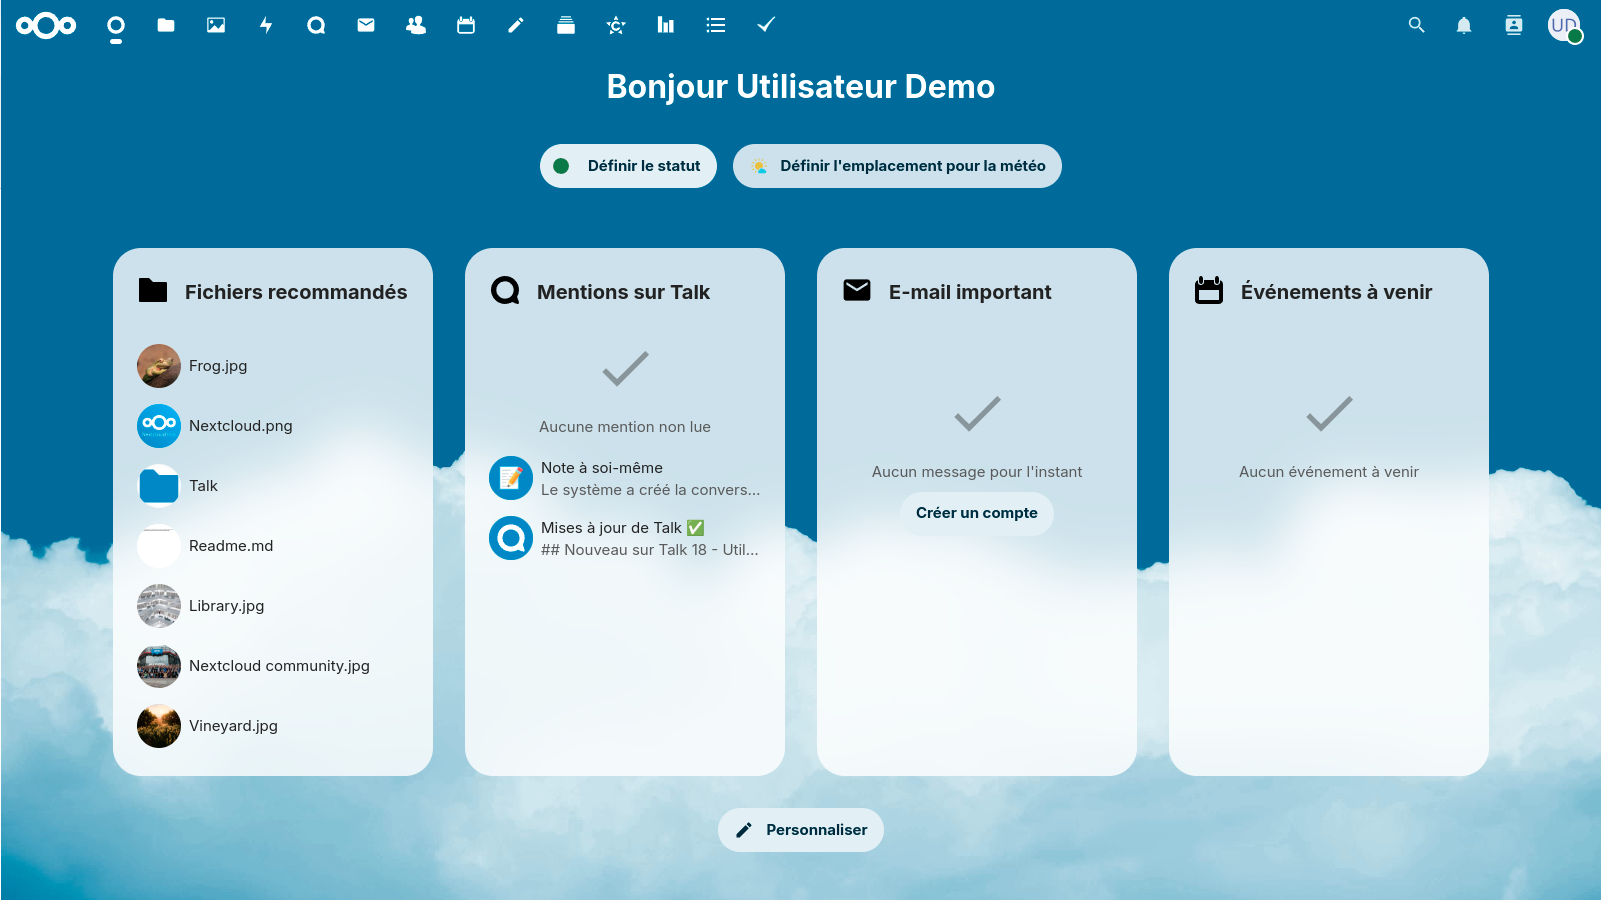Click the Définir le statut button
Viewport: 1601px width, 900px height.
(x=628, y=166)
